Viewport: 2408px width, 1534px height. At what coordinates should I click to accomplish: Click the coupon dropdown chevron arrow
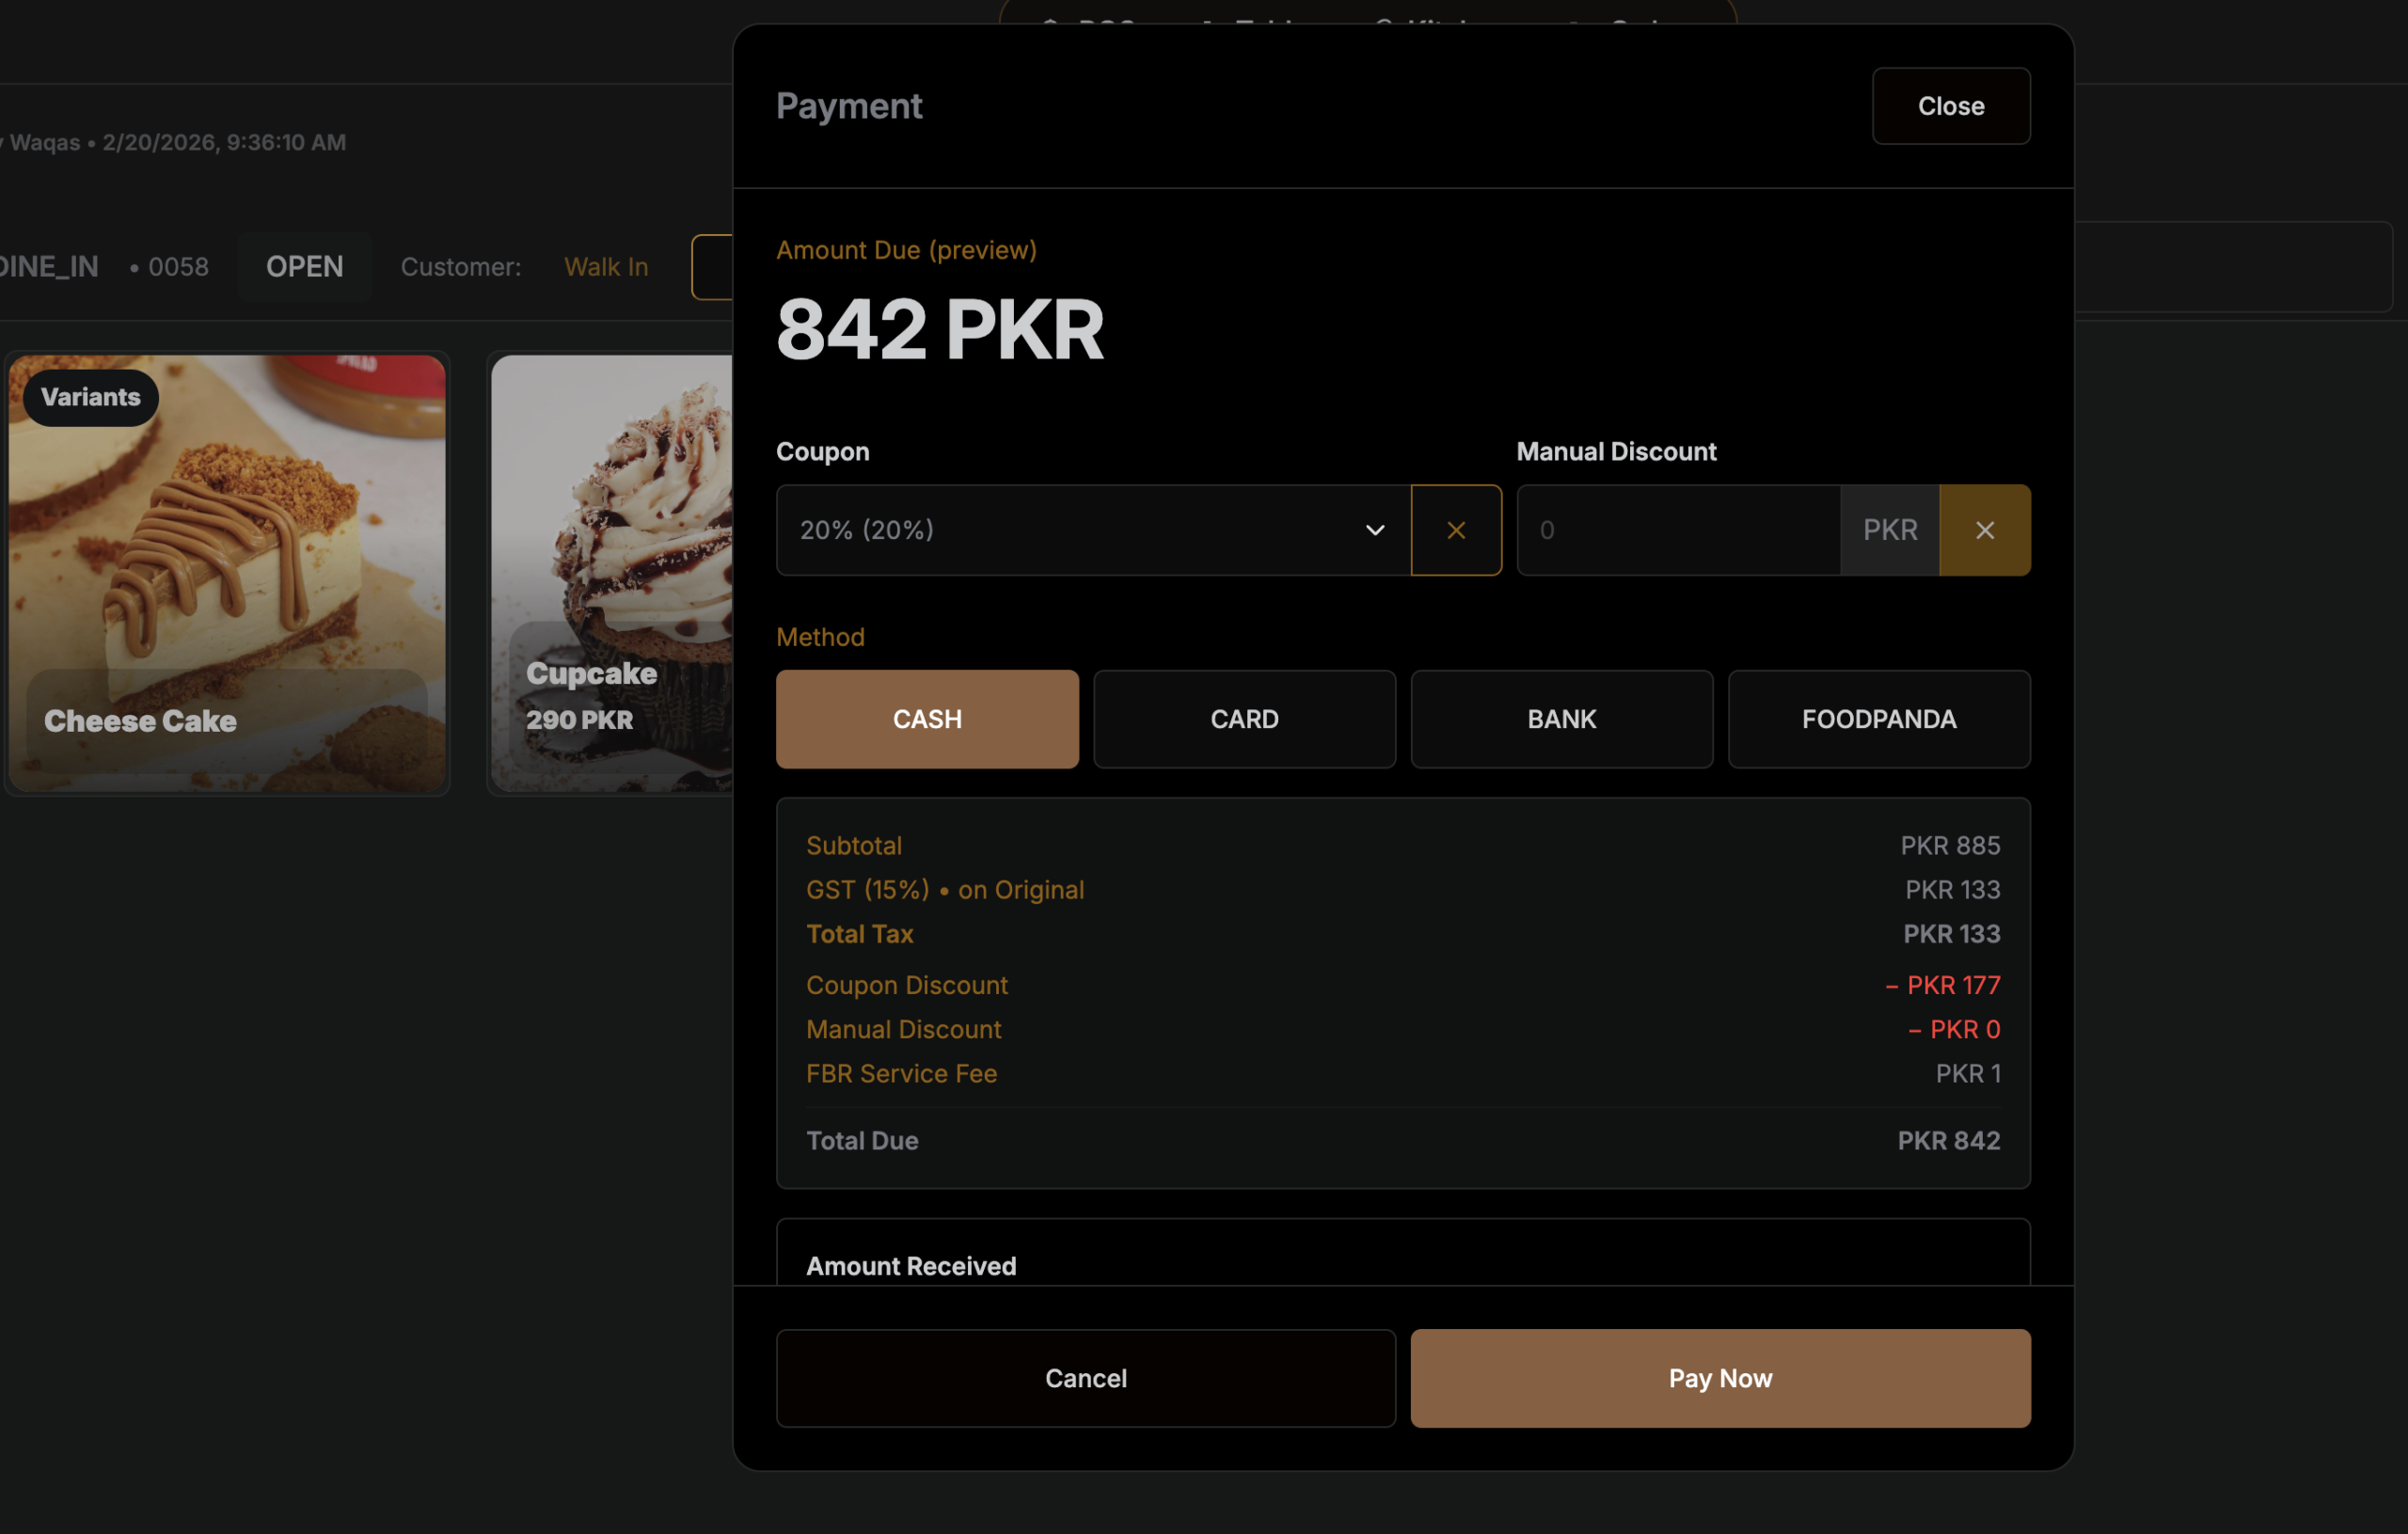pyautogui.click(x=1375, y=530)
